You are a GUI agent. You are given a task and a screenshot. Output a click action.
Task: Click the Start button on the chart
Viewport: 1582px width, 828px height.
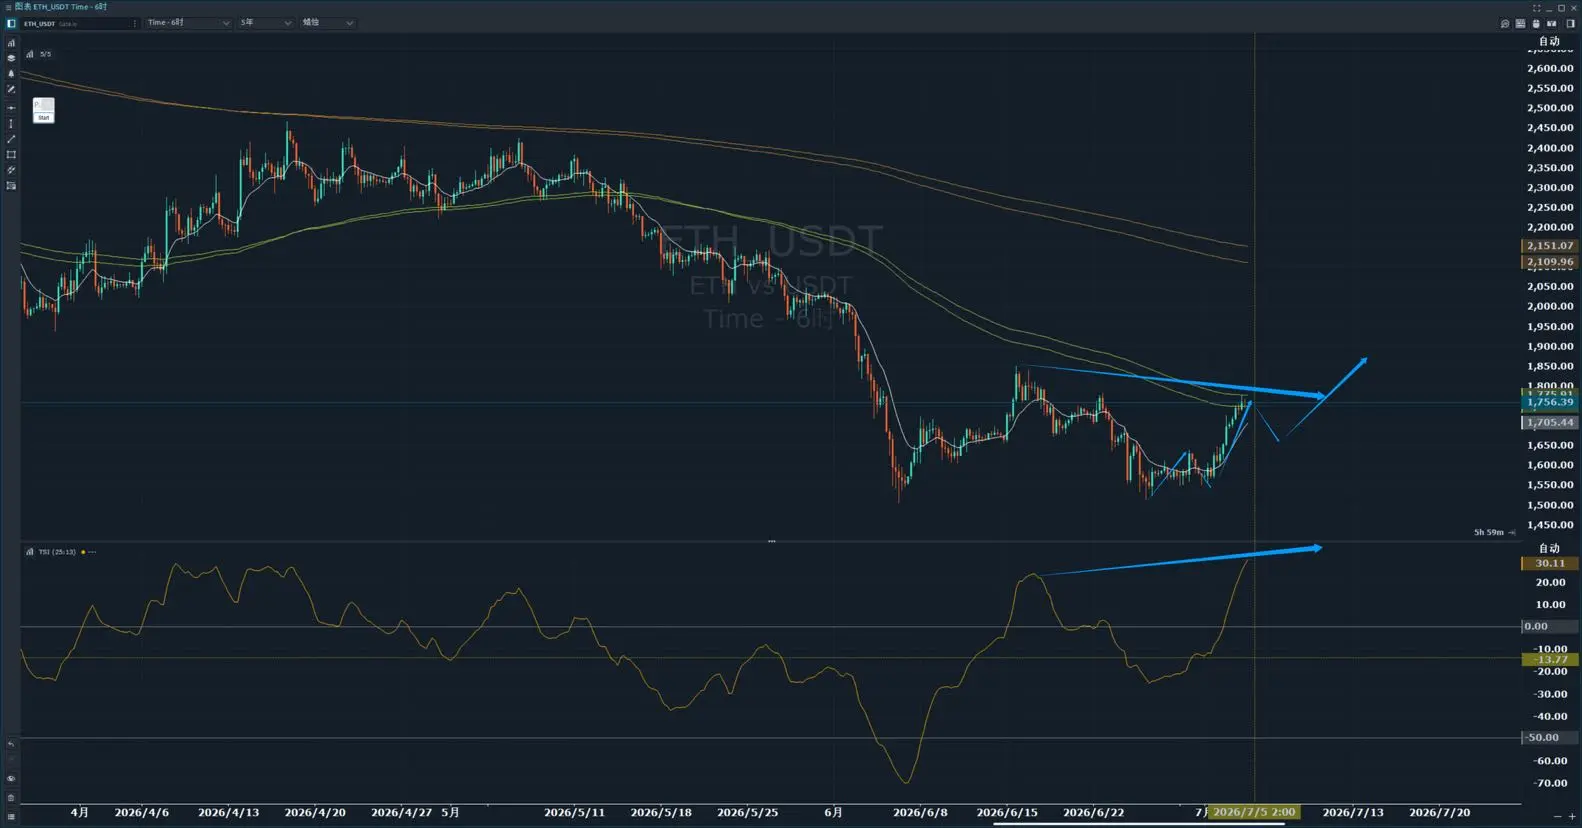43,118
